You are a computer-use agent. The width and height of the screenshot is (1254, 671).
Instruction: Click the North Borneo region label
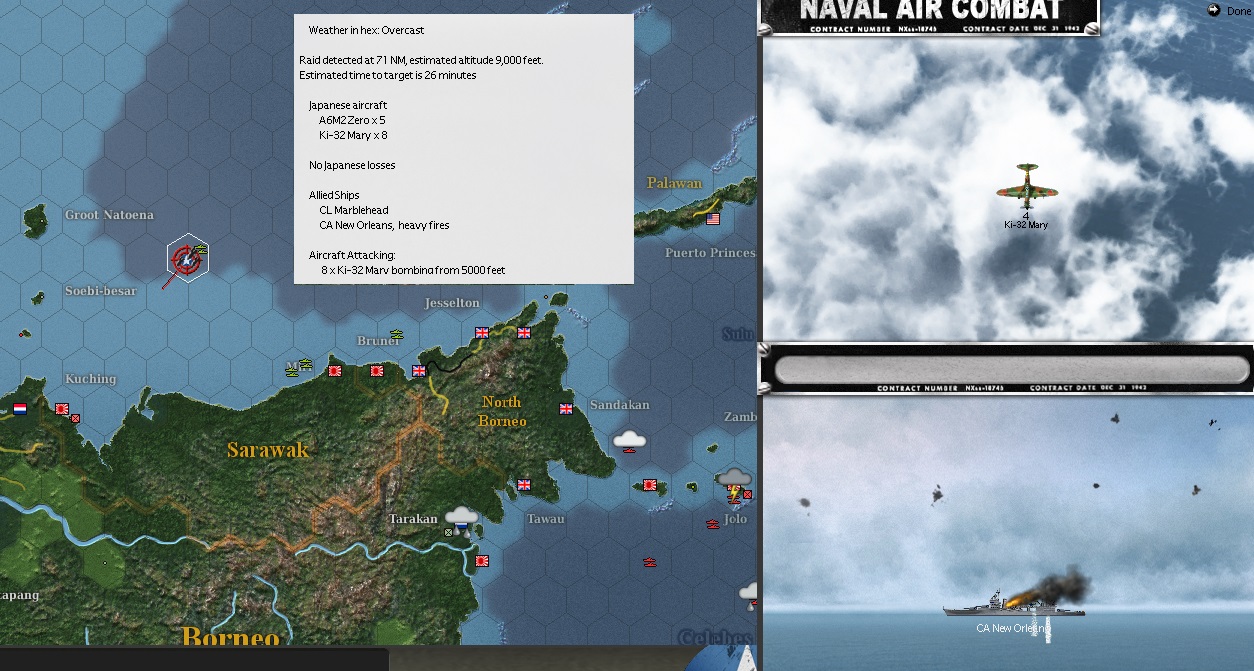coord(502,411)
